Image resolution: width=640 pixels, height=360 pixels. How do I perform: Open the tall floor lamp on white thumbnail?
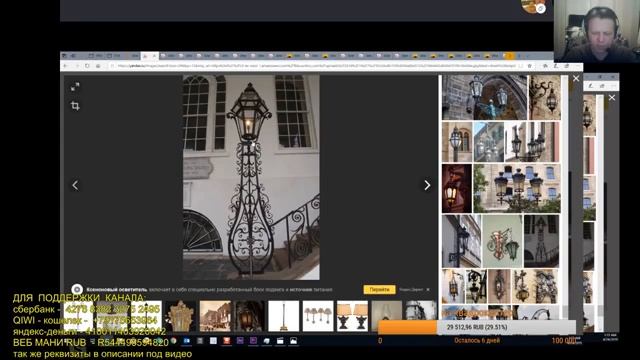pyautogui.click(x=284, y=316)
